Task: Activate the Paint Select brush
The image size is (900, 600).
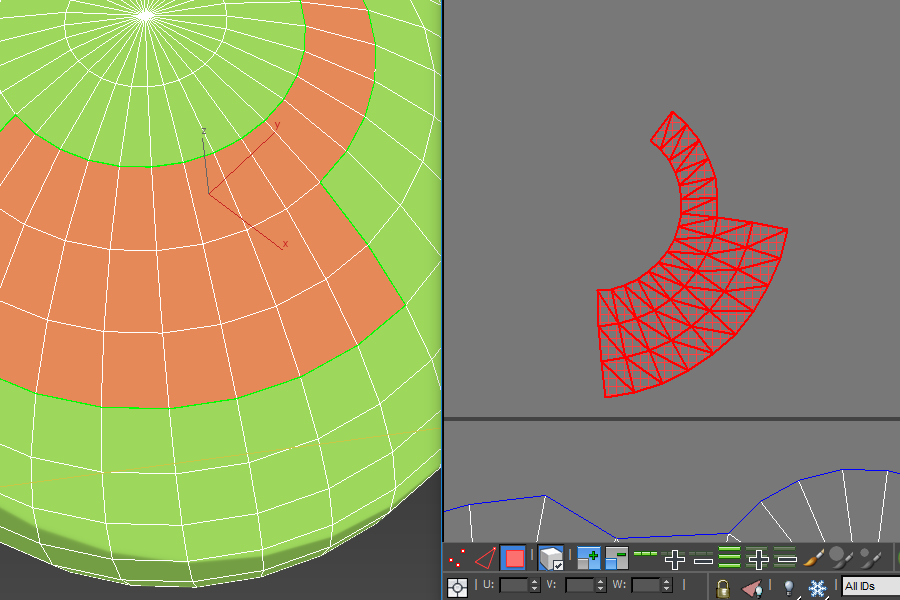Action: pyautogui.click(x=814, y=558)
